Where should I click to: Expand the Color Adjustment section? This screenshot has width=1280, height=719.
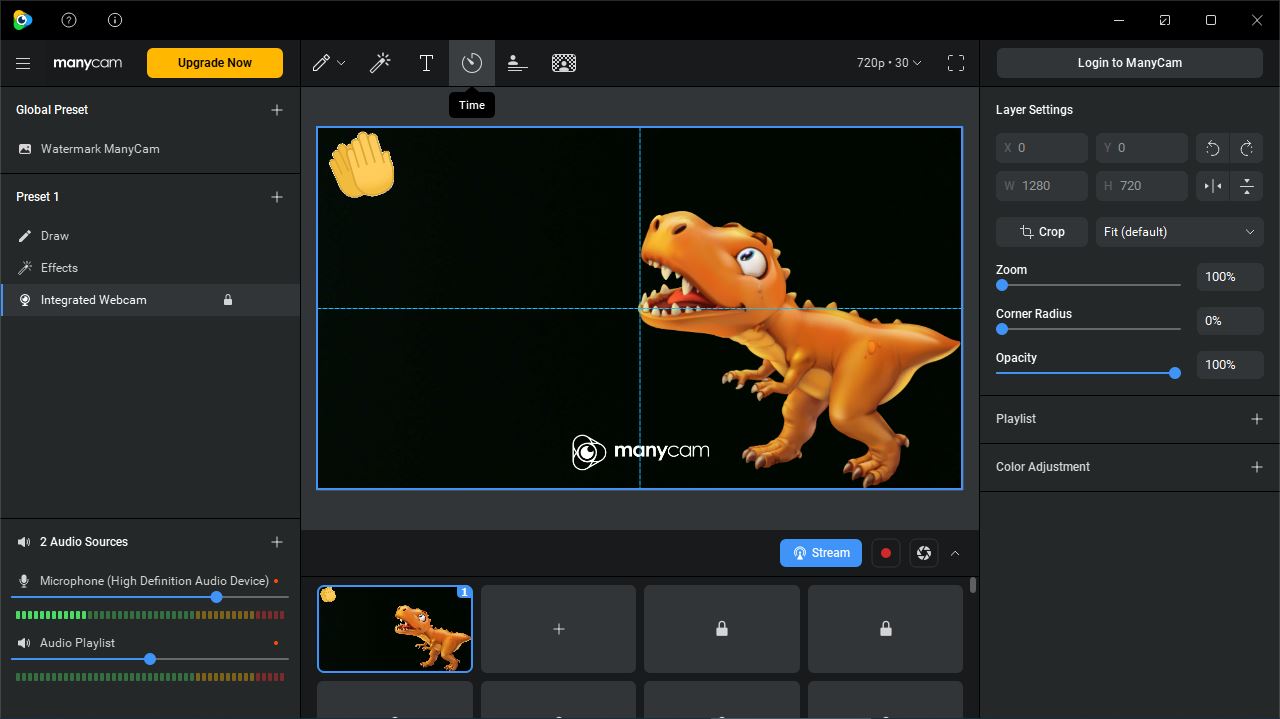[x=1257, y=467]
